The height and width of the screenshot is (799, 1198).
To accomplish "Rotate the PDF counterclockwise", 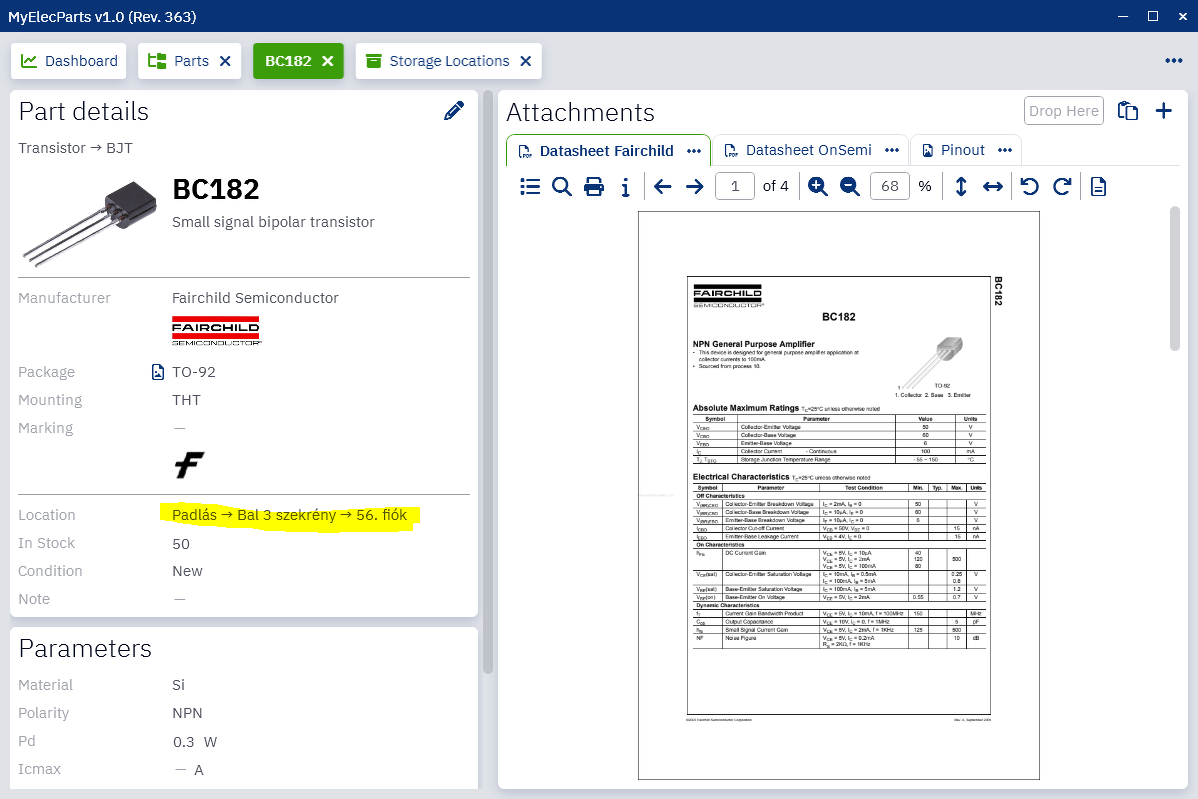I will (x=1030, y=186).
